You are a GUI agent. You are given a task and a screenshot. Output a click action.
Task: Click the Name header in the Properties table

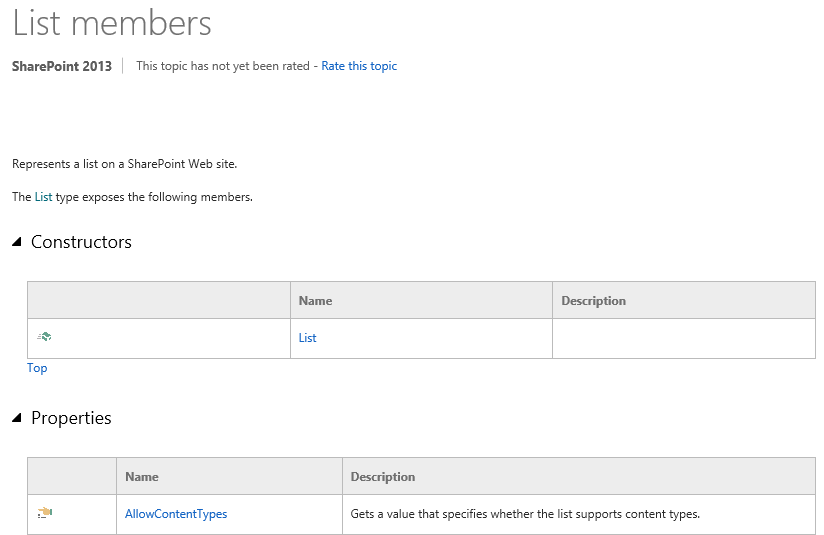pos(141,477)
